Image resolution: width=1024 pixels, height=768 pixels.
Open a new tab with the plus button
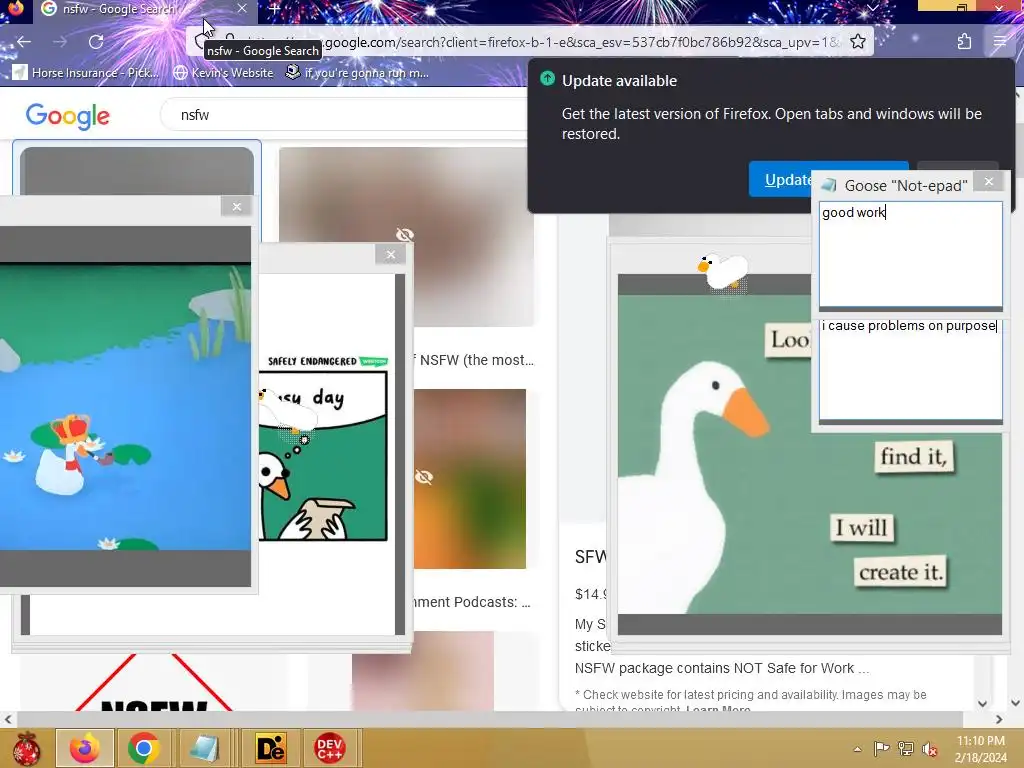tap(274, 8)
